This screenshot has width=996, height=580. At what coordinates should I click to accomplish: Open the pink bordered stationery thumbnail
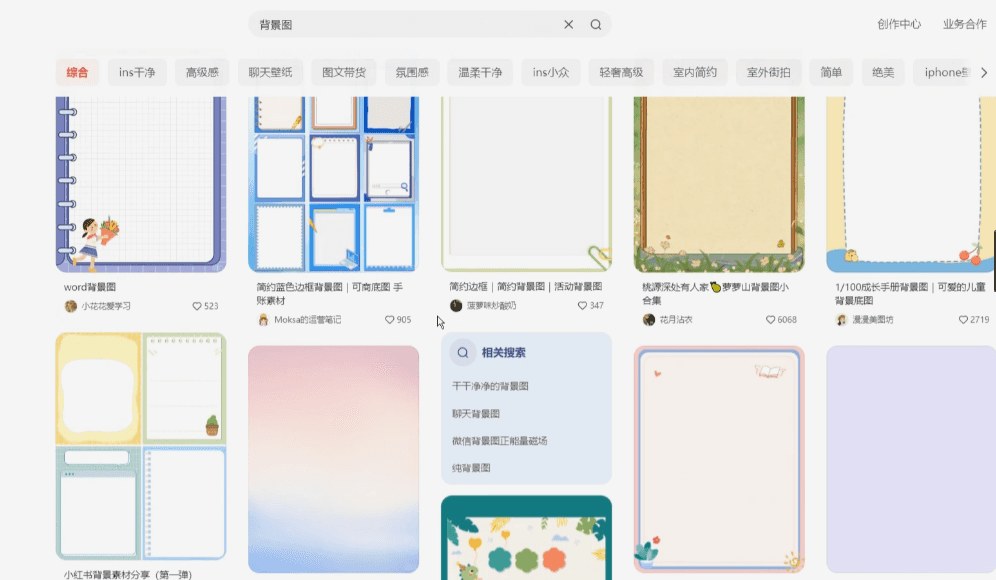(719, 459)
